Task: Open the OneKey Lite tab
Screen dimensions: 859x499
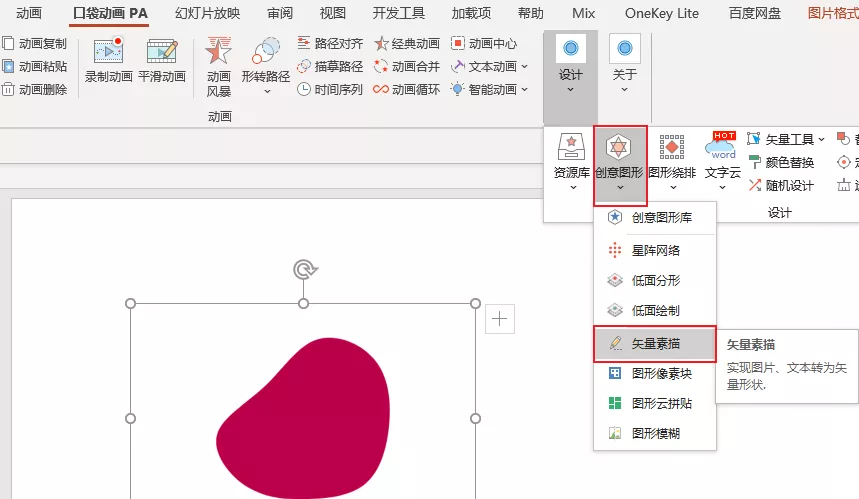Action: 662,13
